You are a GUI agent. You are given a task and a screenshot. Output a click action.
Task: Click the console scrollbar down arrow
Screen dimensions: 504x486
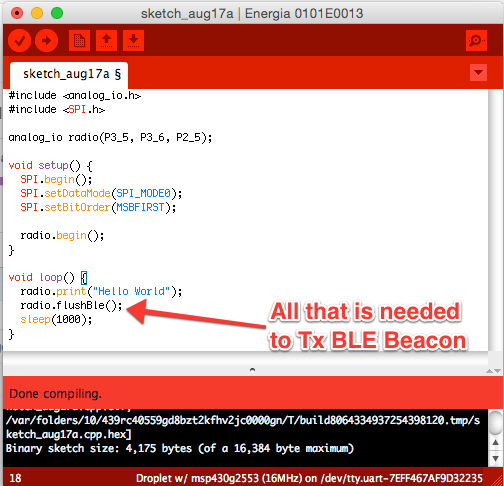(x=496, y=459)
